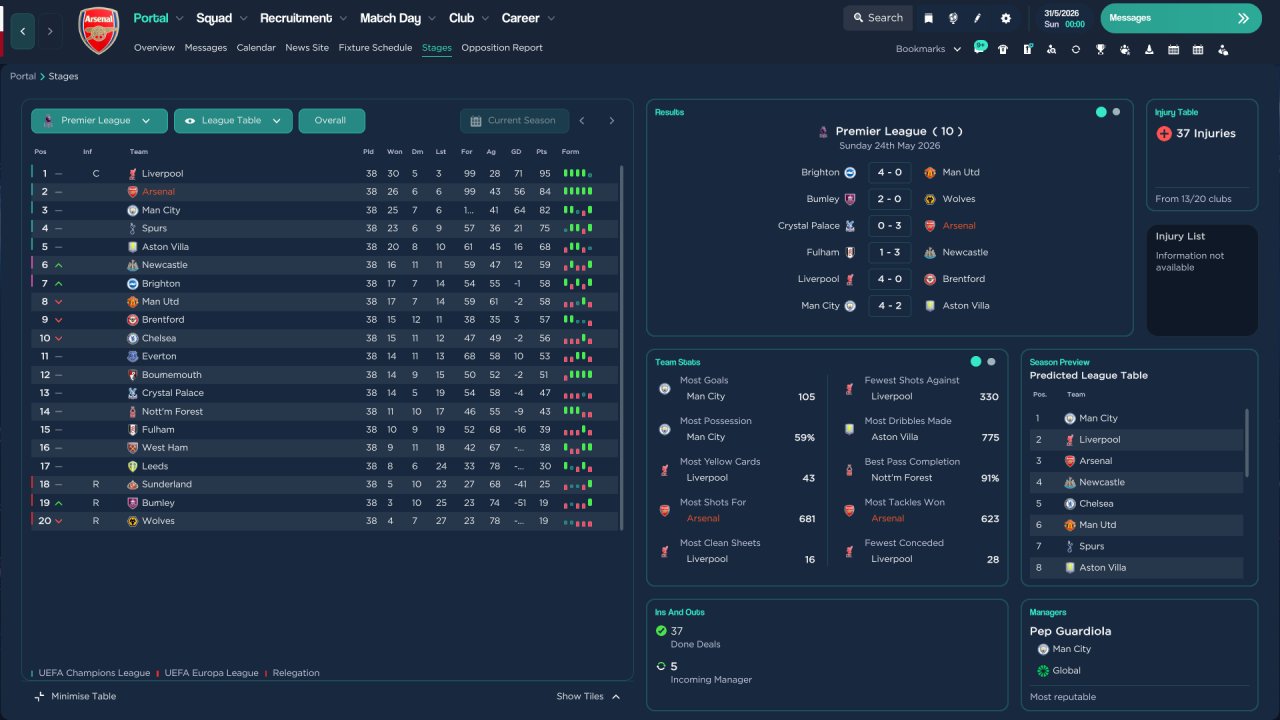Click the Pep Guardiola manager name
Image resolution: width=1280 pixels, height=720 pixels.
coord(1070,631)
